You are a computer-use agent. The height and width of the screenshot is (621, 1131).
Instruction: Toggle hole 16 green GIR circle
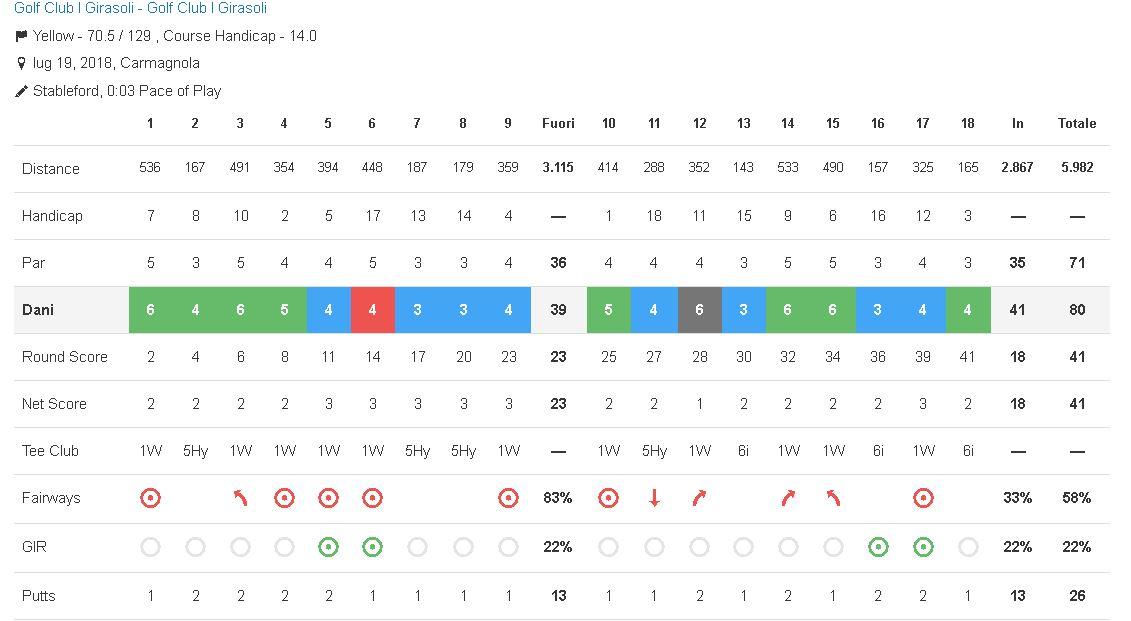pos(878,547)
